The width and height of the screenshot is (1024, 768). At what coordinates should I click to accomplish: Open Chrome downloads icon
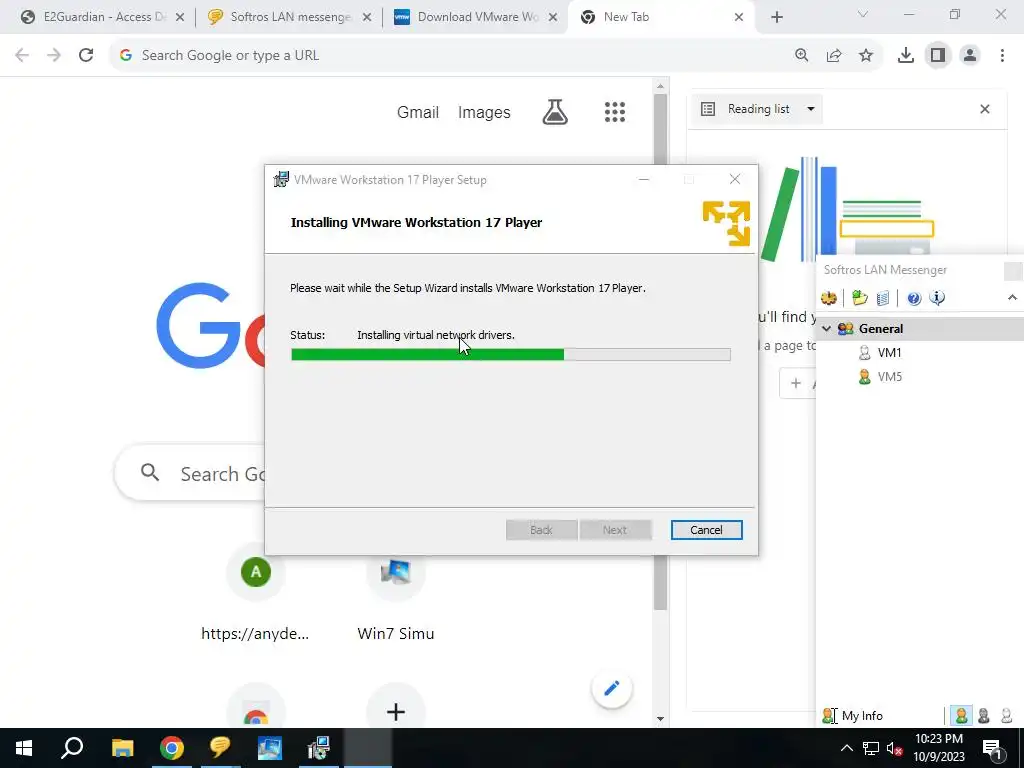[x=905, y=56]
